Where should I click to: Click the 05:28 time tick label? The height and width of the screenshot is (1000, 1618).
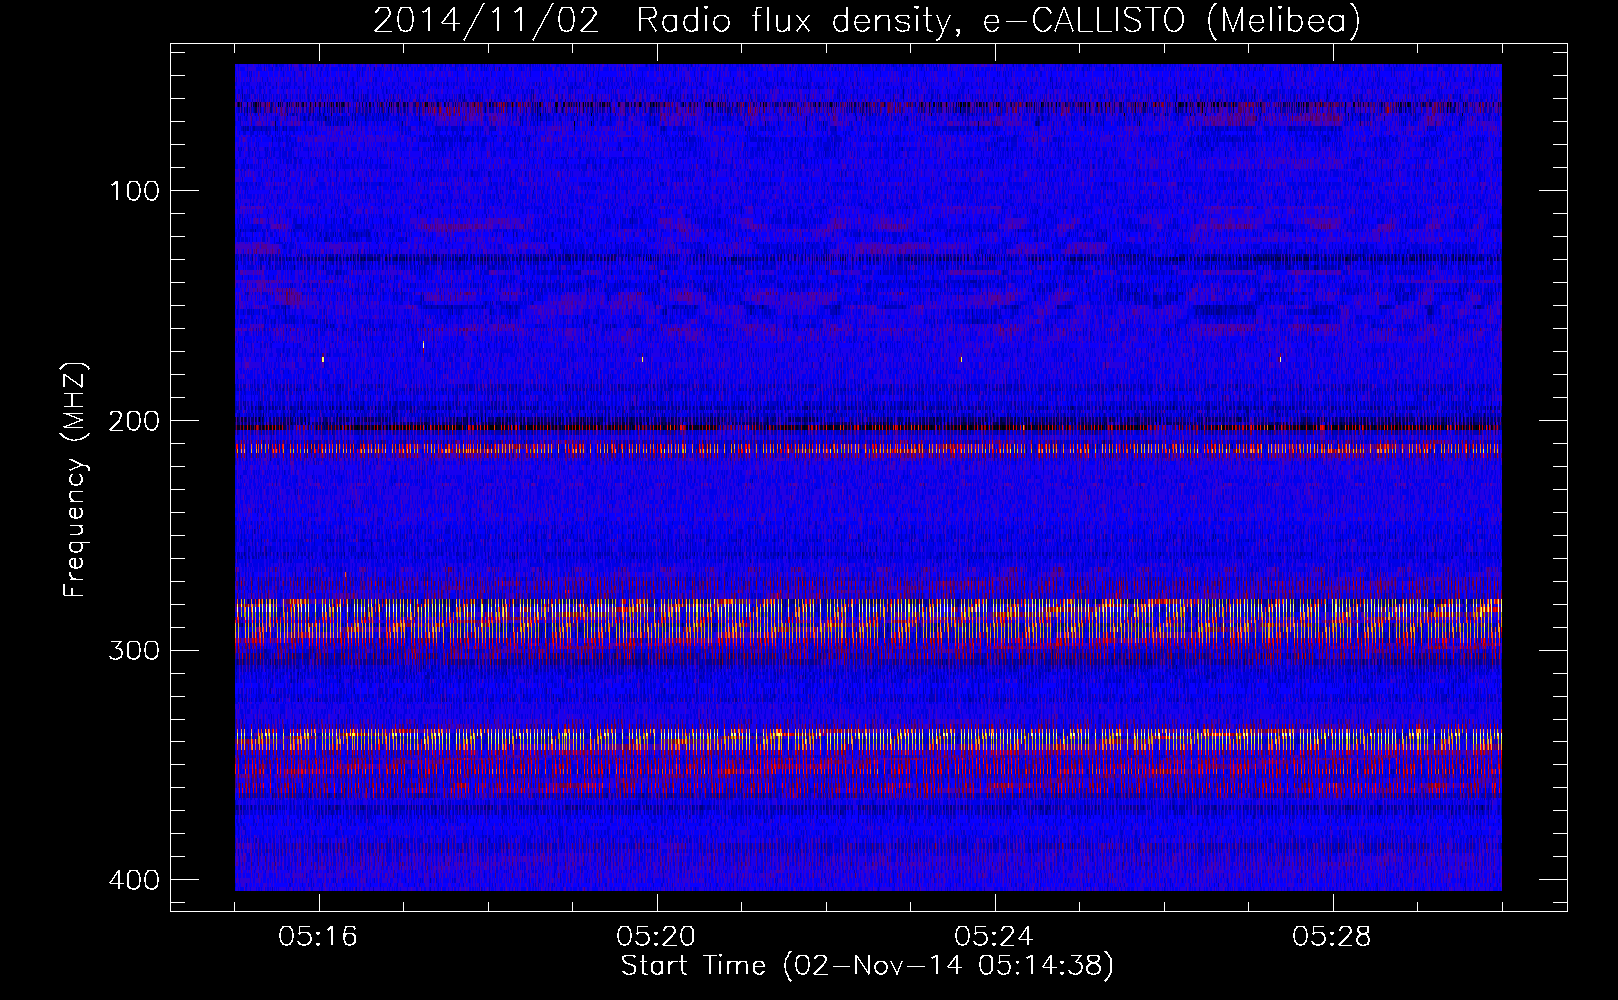click(x=1332, y=937)
